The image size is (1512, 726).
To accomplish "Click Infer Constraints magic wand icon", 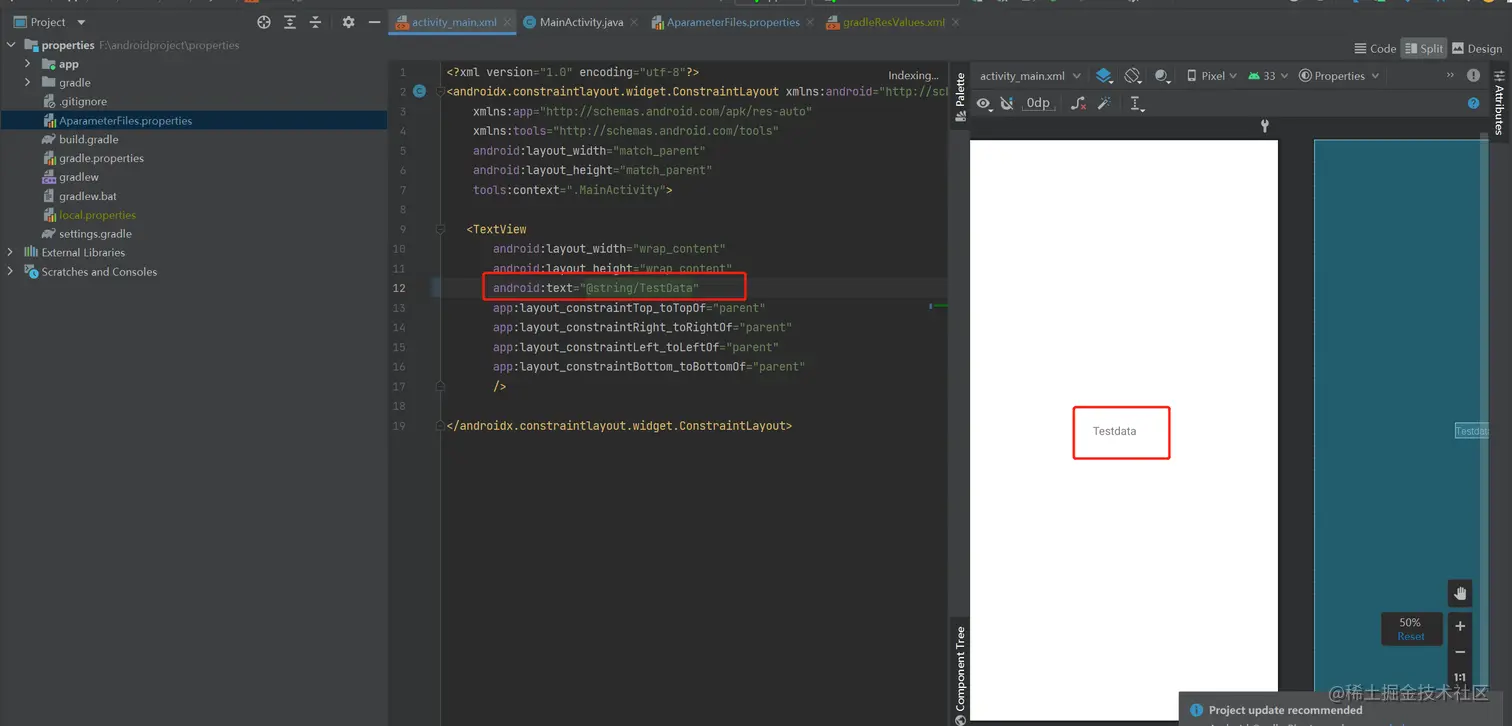I will tap(1105, 103).
